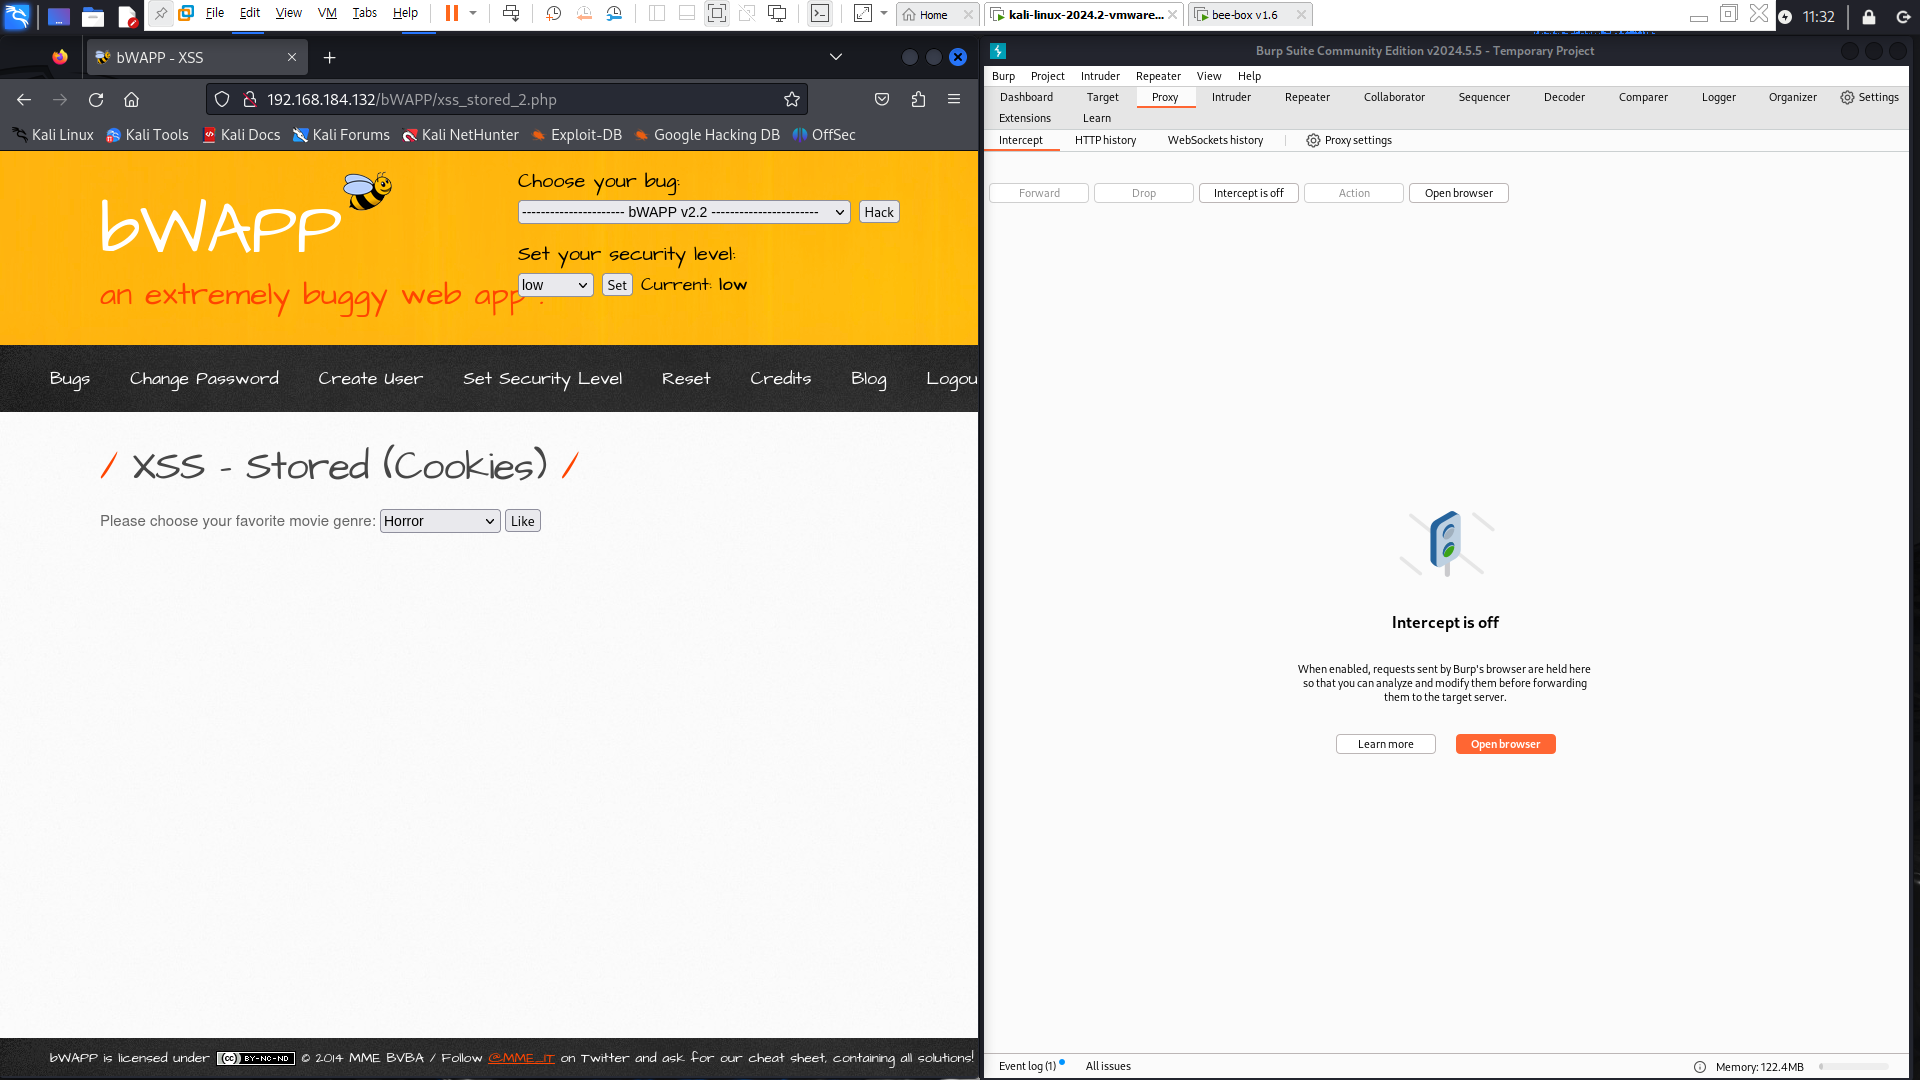Open Burp's Intruder menu

1099,76
